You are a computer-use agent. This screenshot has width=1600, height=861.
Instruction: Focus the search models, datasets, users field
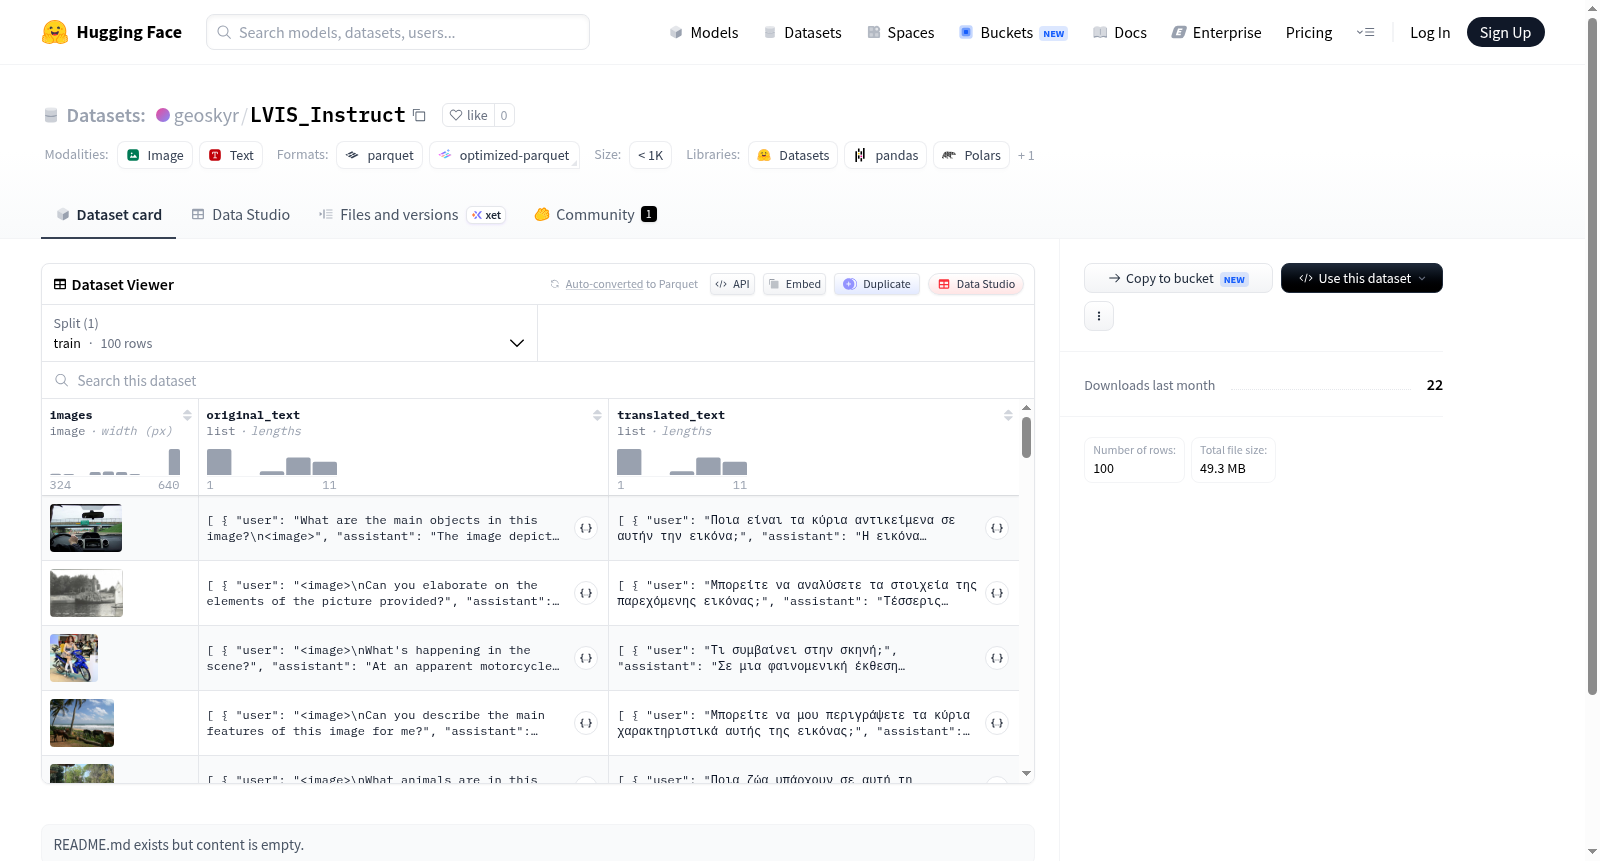[398, 32]
